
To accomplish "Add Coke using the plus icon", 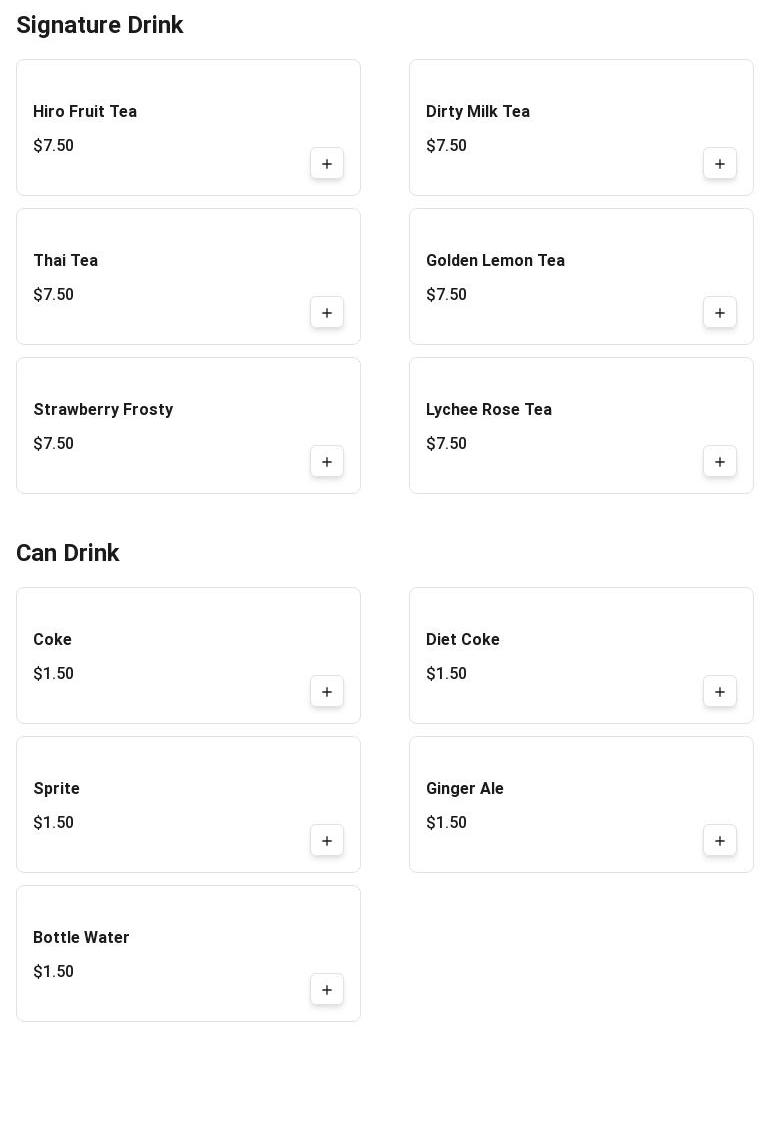I will [x=327, y=692].
